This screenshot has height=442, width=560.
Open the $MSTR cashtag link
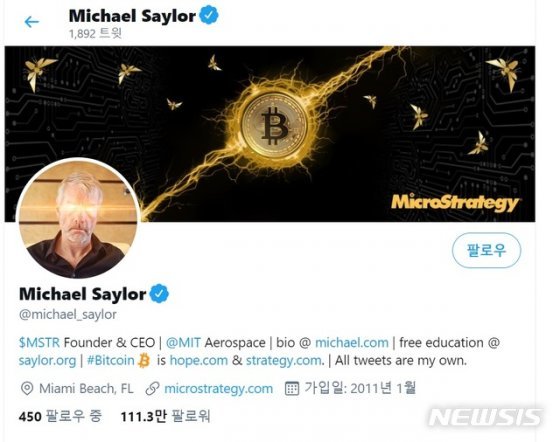click(39, 342)
